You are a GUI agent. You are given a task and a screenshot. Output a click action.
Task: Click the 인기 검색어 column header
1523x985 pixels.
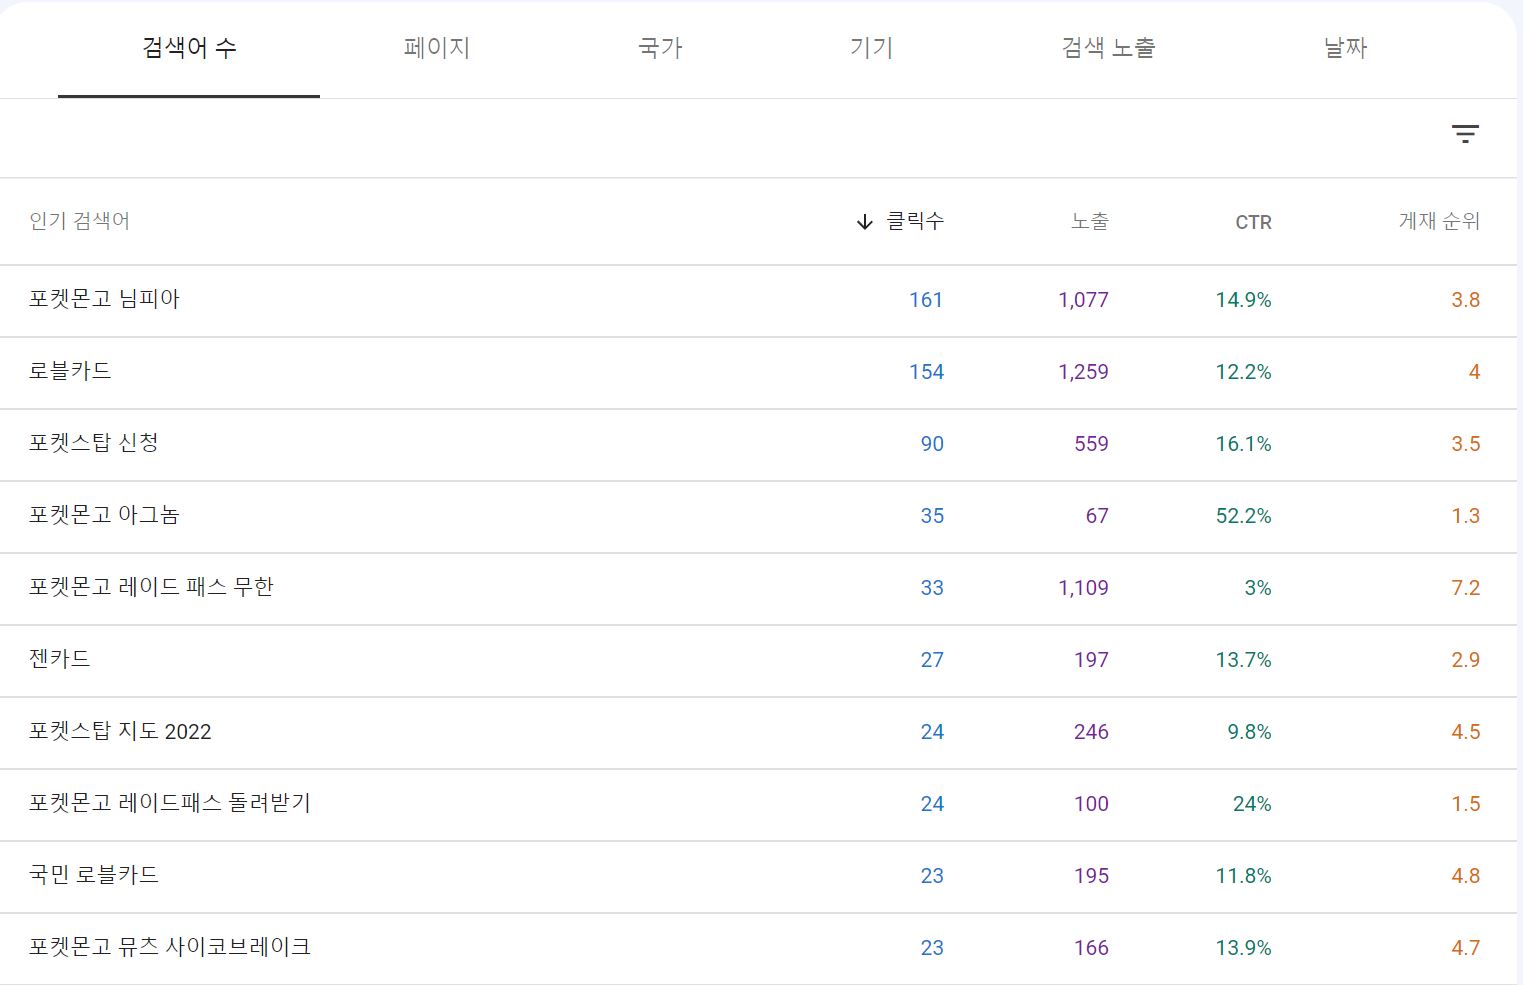pyautogui.click(x=80, y=221)
